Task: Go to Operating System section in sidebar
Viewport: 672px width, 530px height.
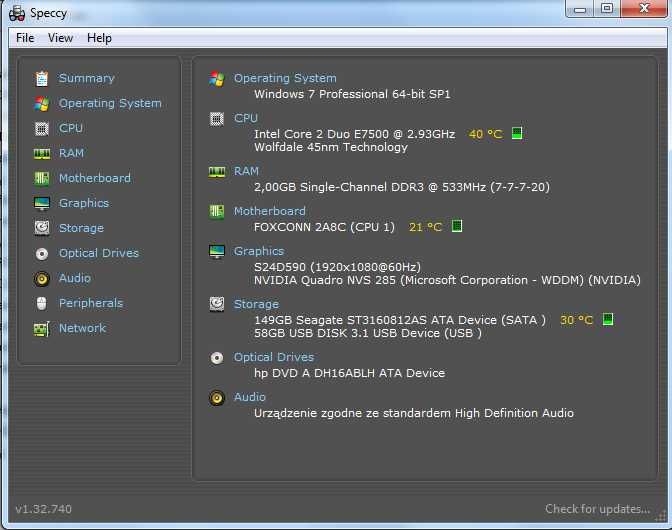Action: pos(110,103)
